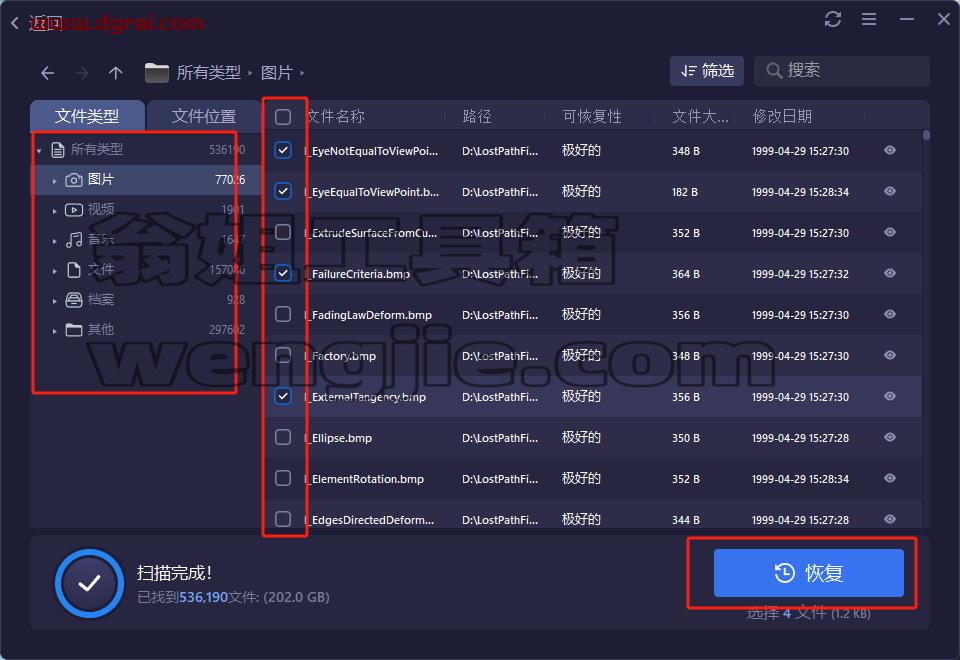The image size is (960, 660).
Task: Switch to the 文件位置 tab
Action: click(x=203, y=116)
